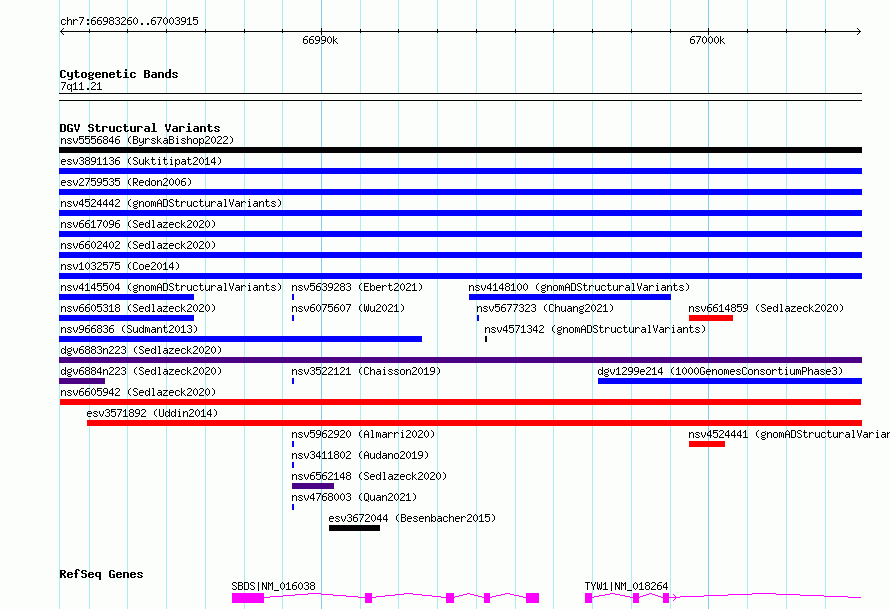Click the nsv4145504 gnomAD variant label

click(171, 287)
